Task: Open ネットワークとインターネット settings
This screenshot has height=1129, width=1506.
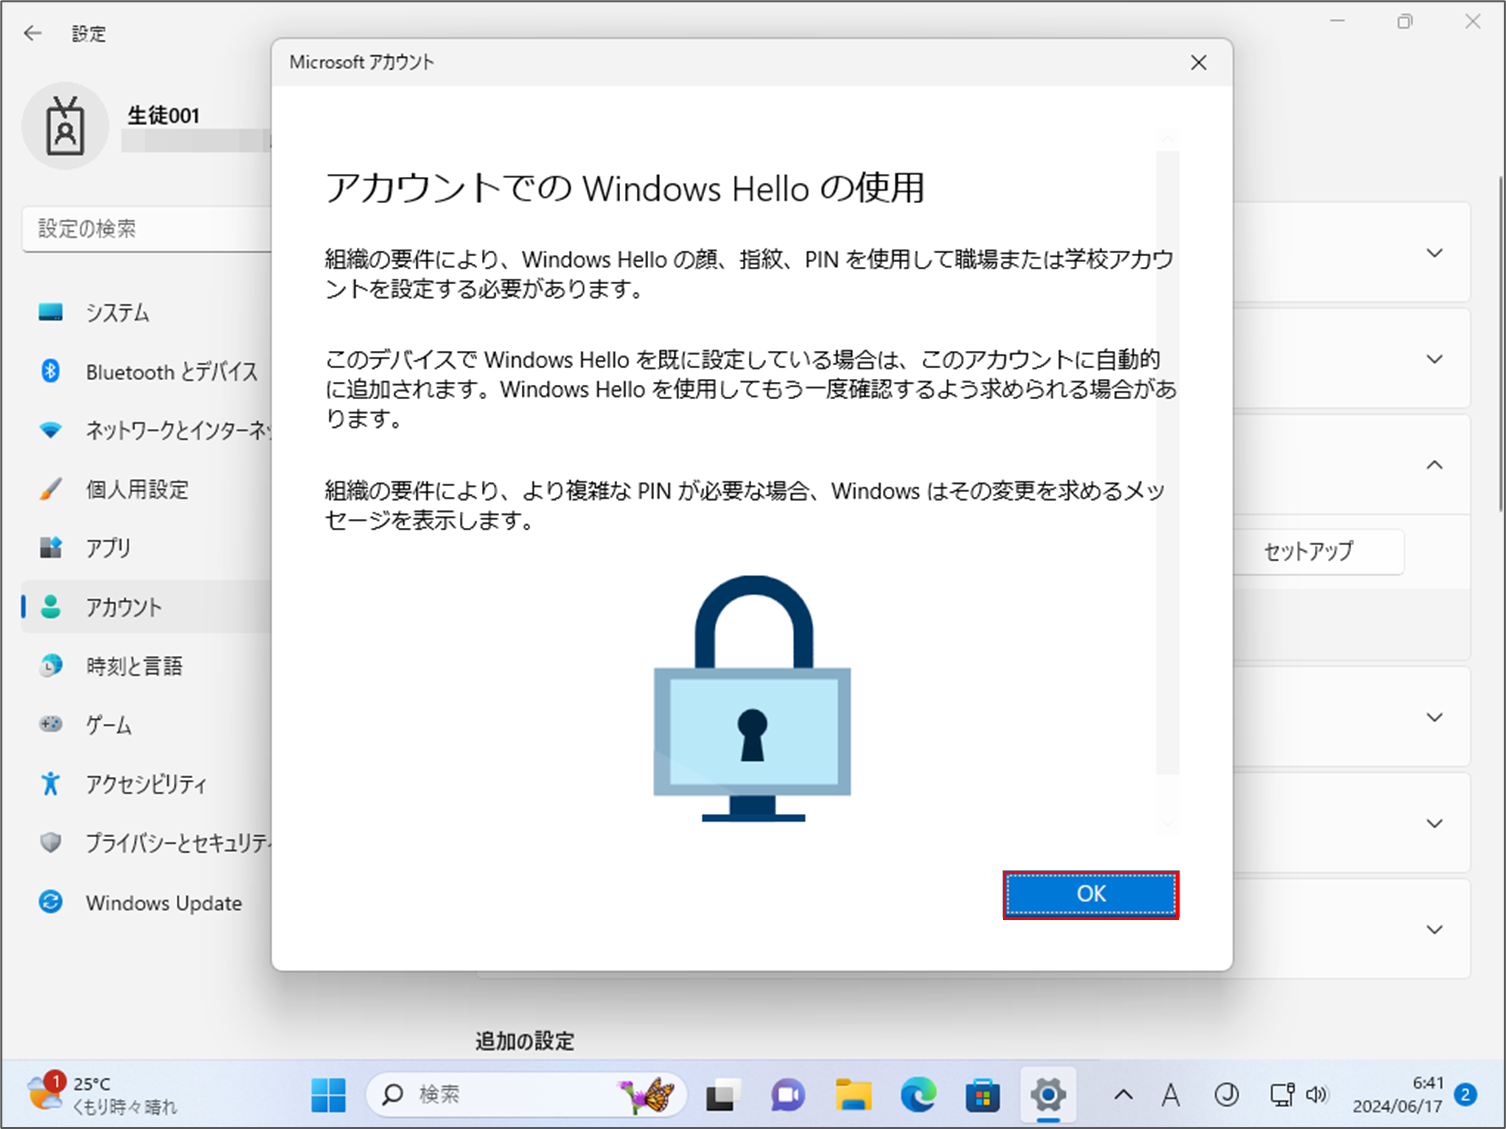Action: coord(147,431)
